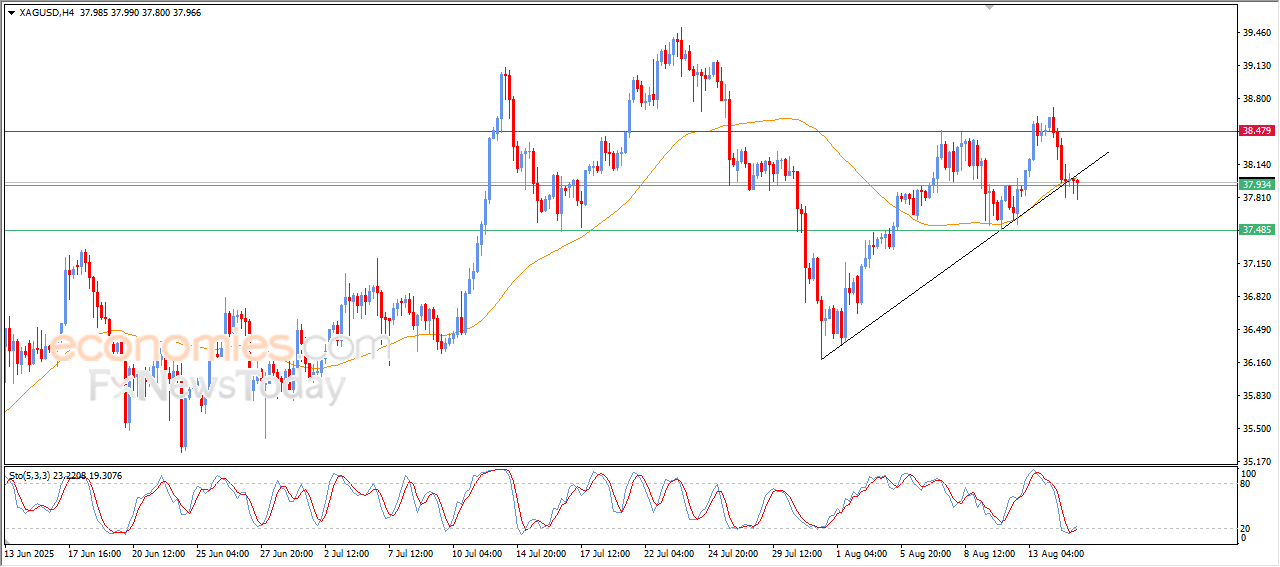Image resolution: width=1280 pixels, height=567 pixels.
Task: Click the OHLC values 37.985 37.990 37.800 37.966
Action: point(139,13)
